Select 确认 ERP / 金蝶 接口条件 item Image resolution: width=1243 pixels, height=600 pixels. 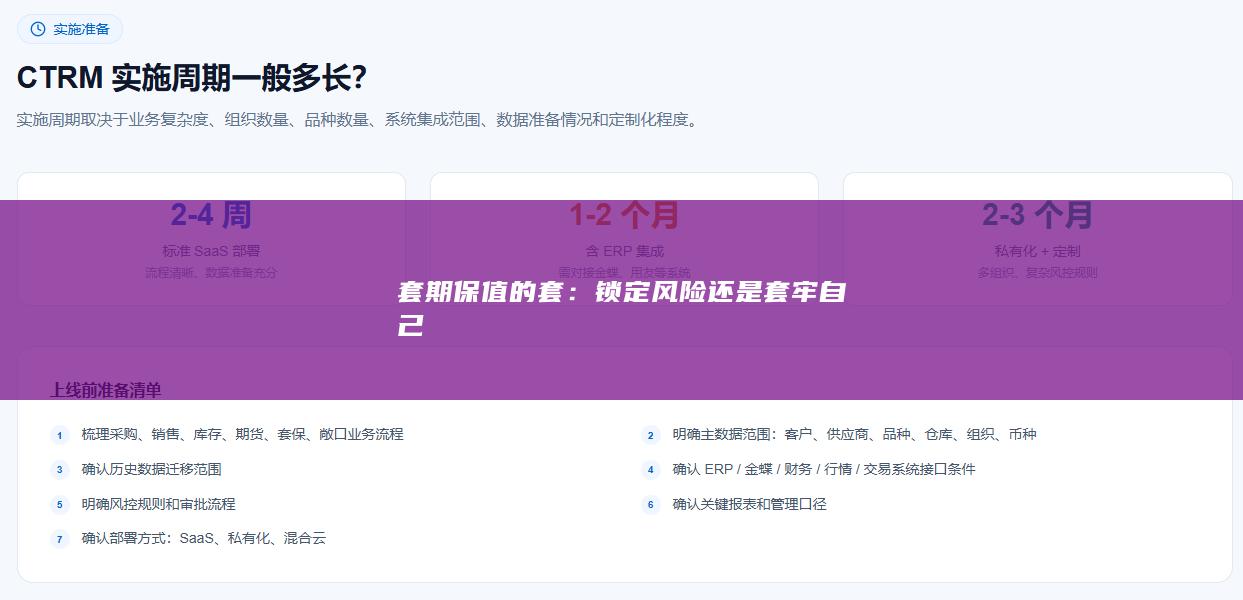[824, 469]
